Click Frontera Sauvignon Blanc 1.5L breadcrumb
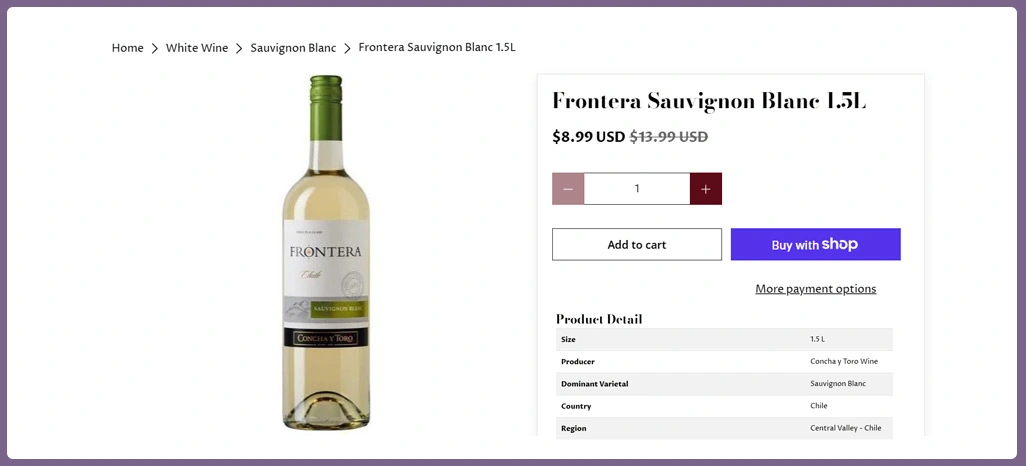Viewport: 1026px width, 466px height. [x=437, y=48]
